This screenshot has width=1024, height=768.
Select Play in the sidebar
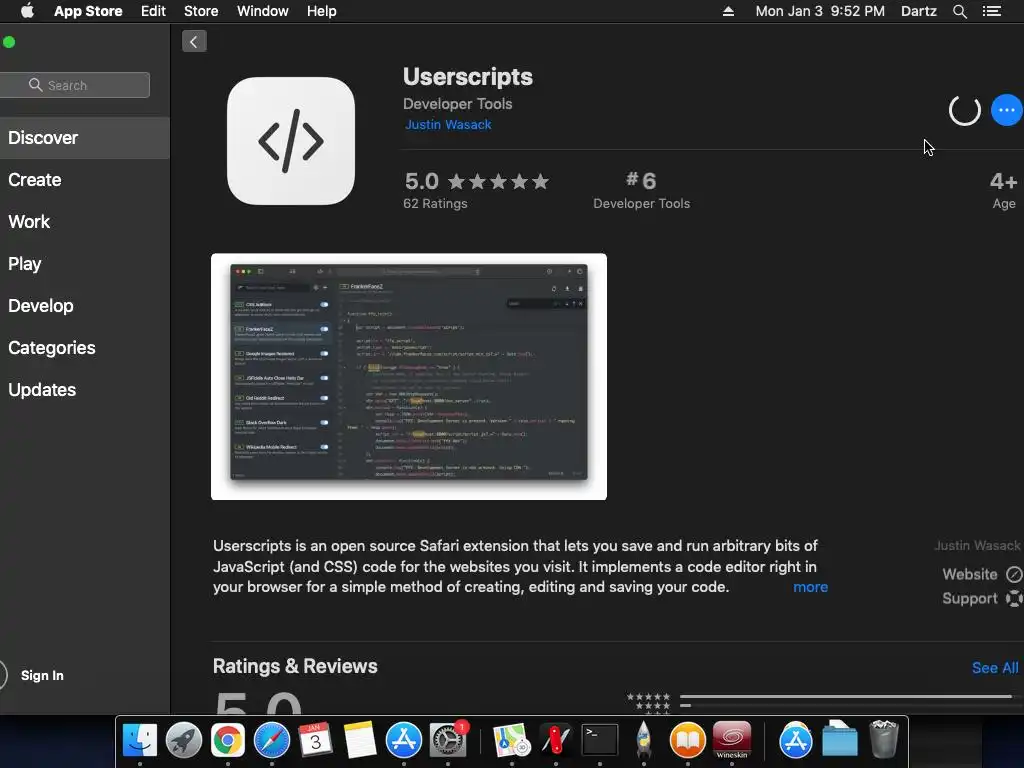(85, 264)
